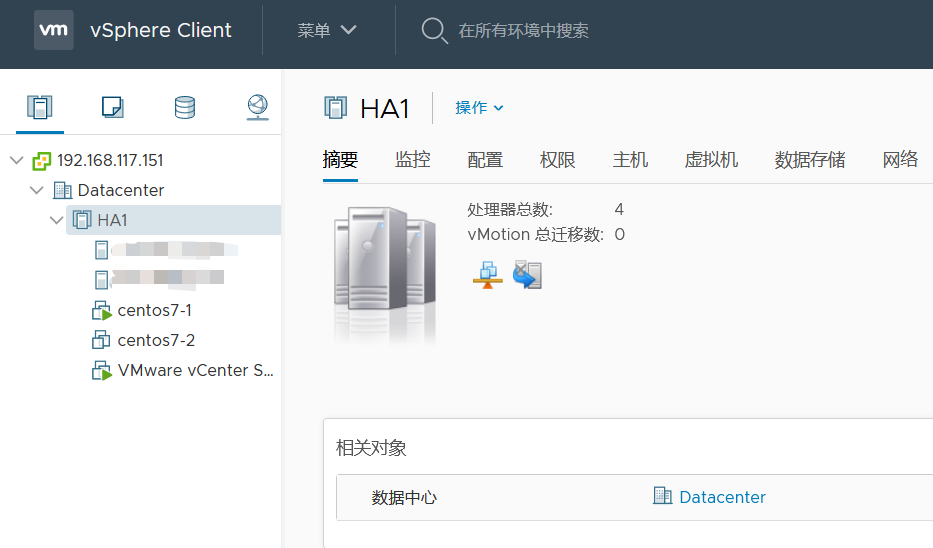Screen dimensions: 933x548
Task: Open the 数据存储 tab
Action: (810, 160)
